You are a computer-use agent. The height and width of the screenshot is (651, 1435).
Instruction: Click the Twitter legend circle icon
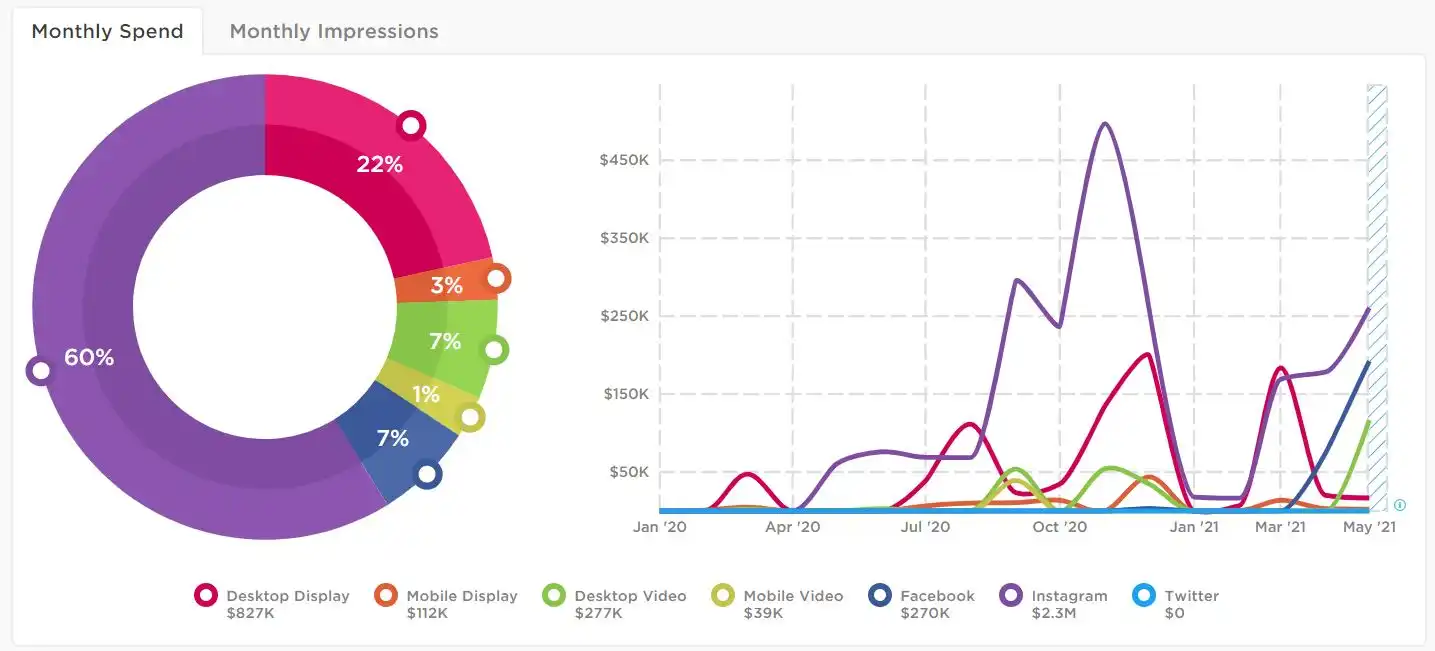pos(1145,596)
